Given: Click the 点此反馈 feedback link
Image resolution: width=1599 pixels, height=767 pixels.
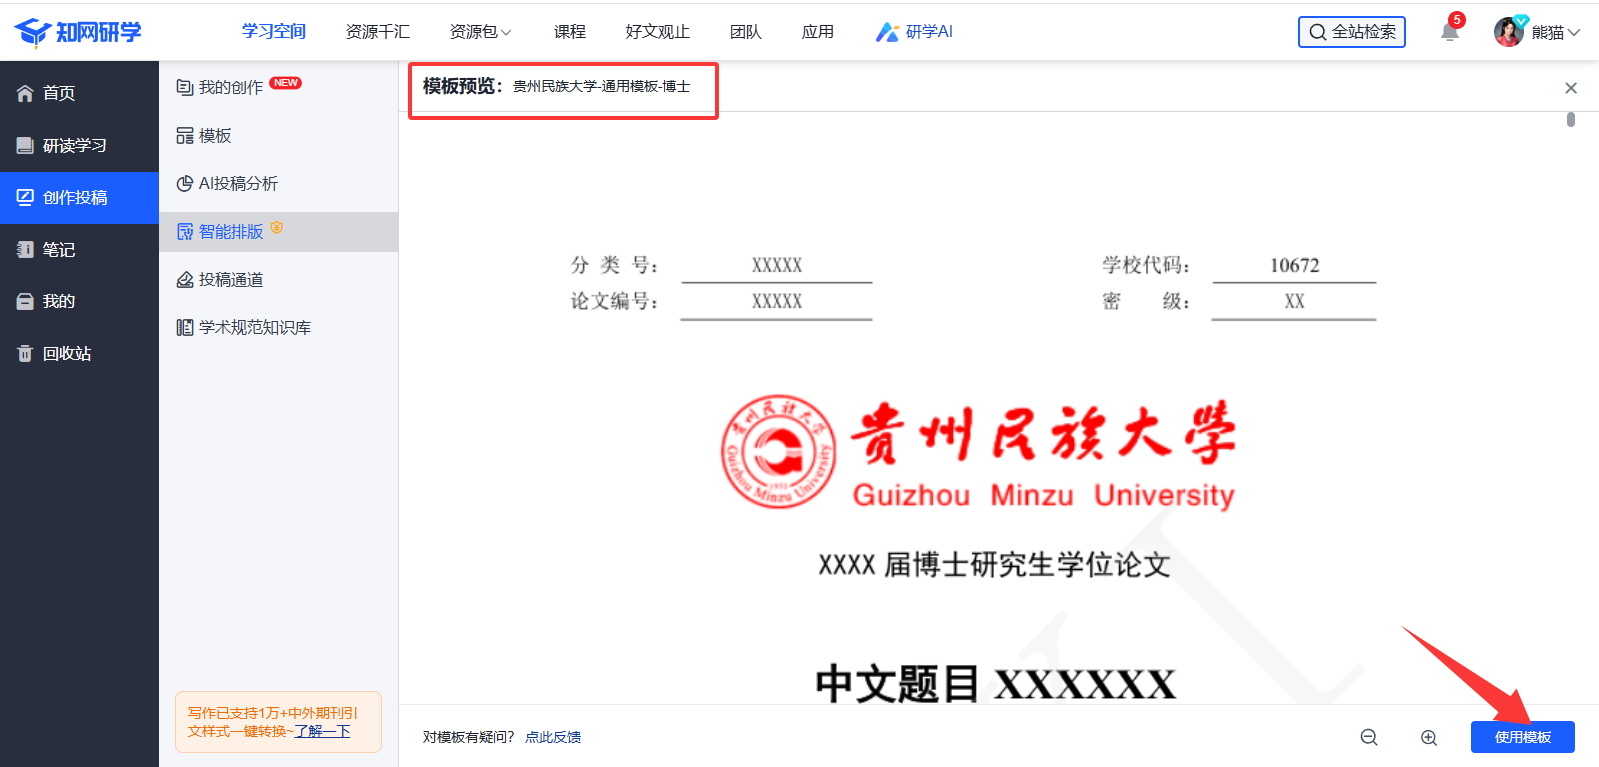Looking at the screenshot, I should coord(553,737).
